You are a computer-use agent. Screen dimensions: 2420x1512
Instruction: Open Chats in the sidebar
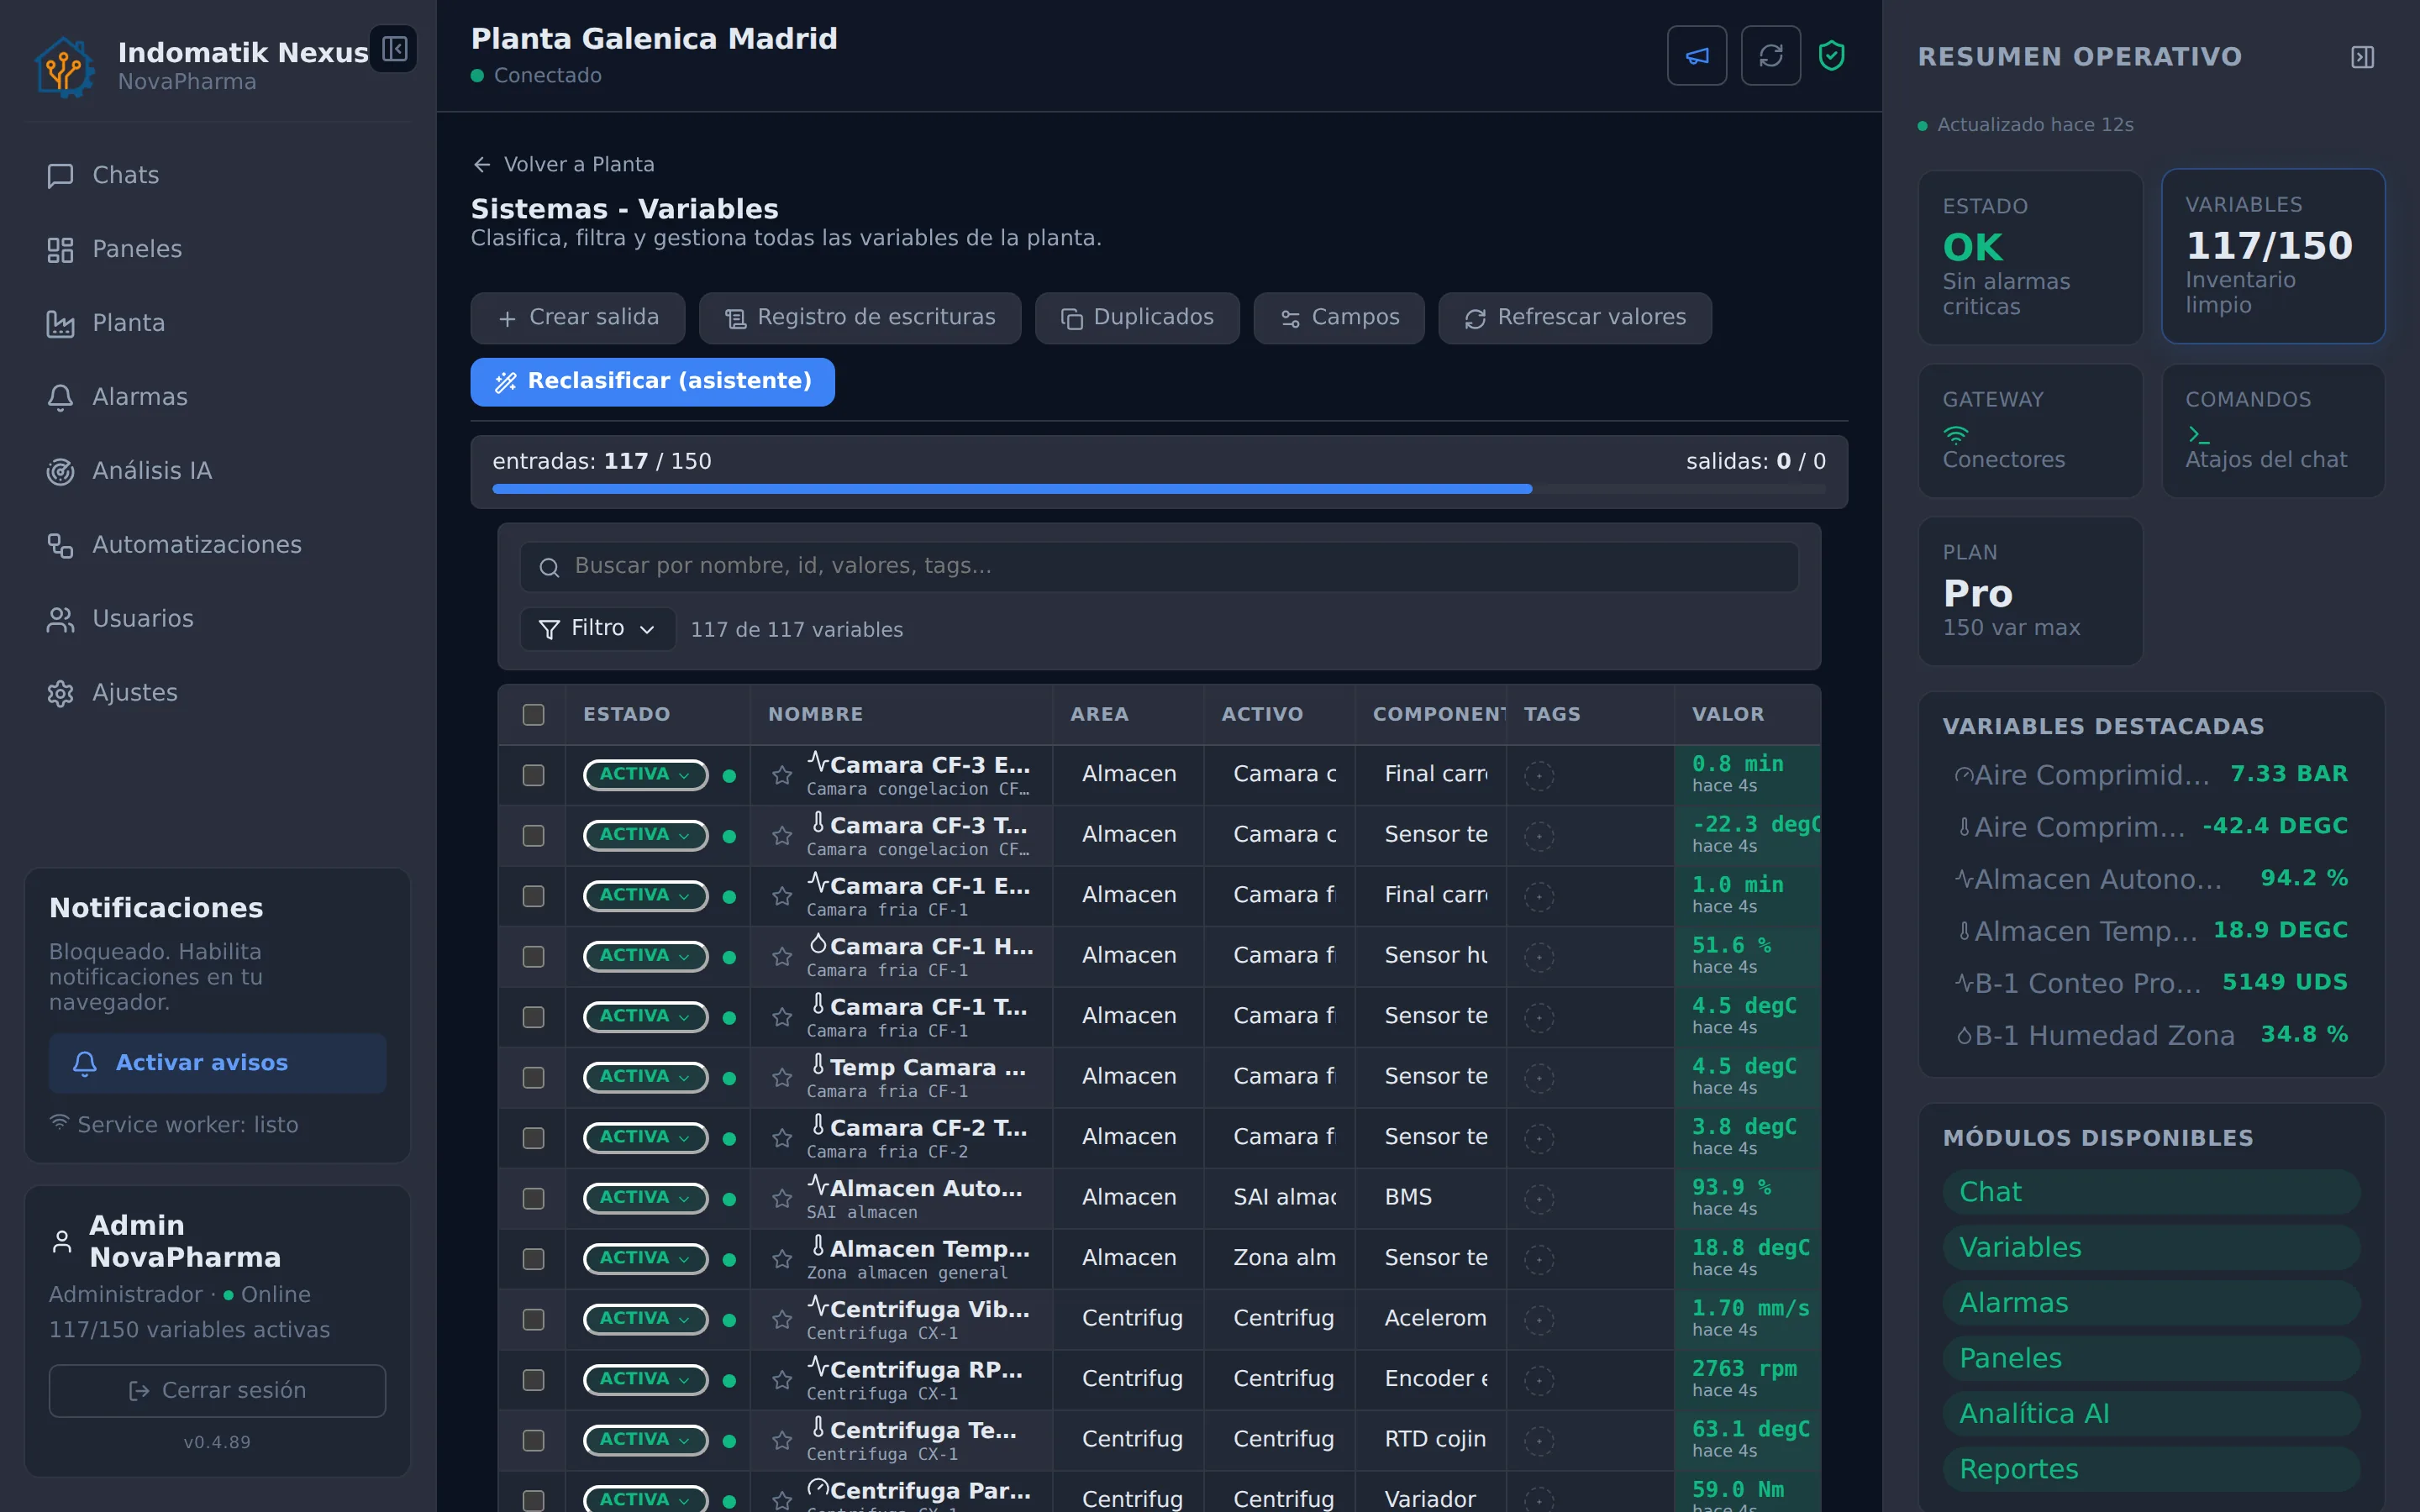click(217, 175)
